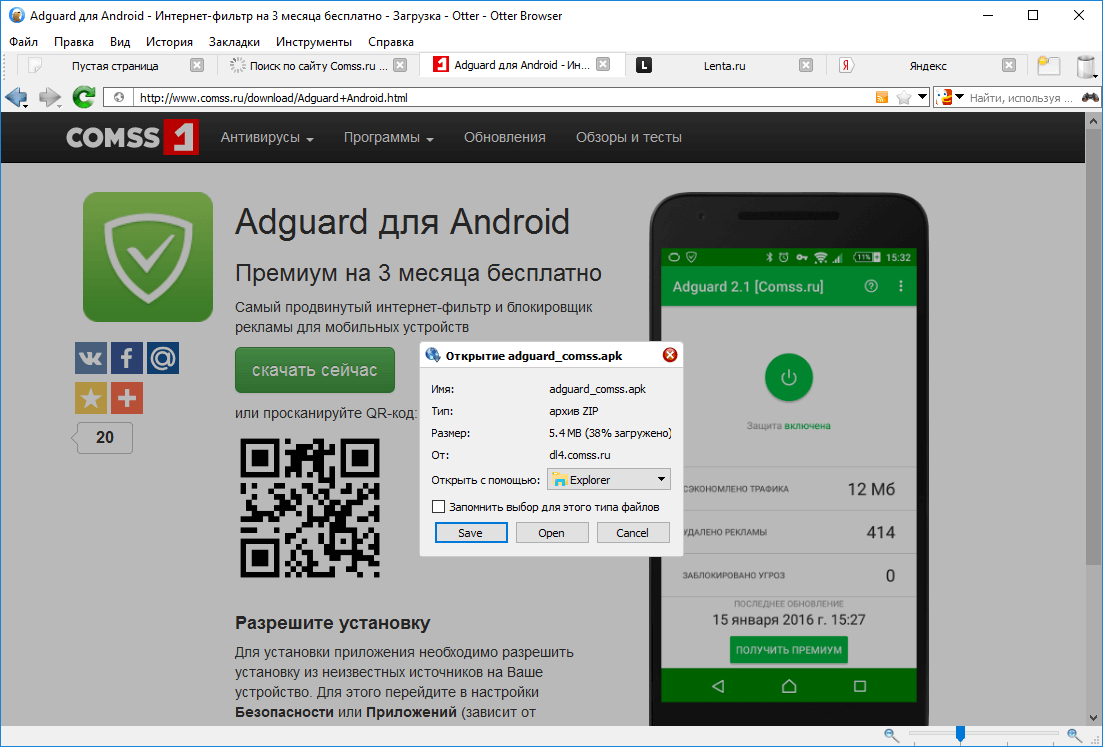Viewport: 1103px width, 747px height.
Task: Click the red plus share icon
Action: [127, 398]
